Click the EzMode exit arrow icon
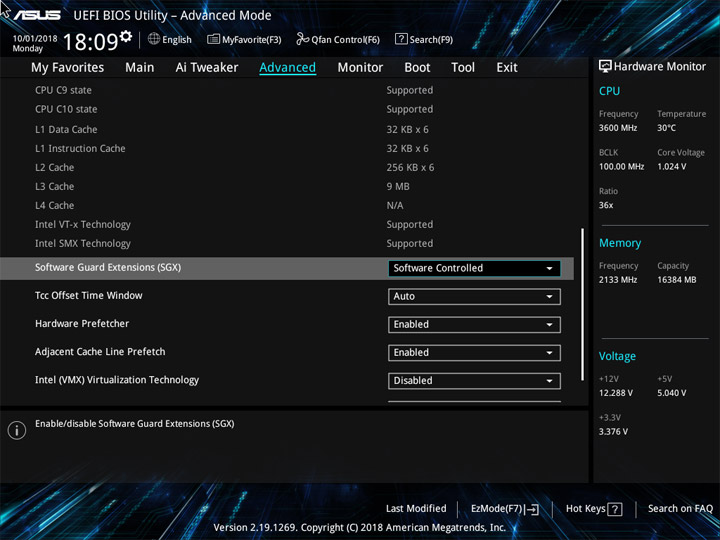The image size is (720, 540). coord(531,509)
